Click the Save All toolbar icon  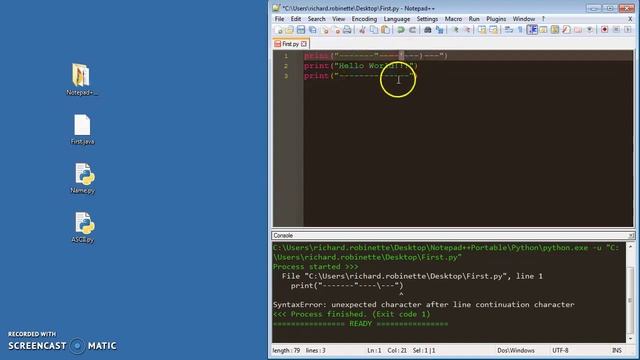point(313,30)
